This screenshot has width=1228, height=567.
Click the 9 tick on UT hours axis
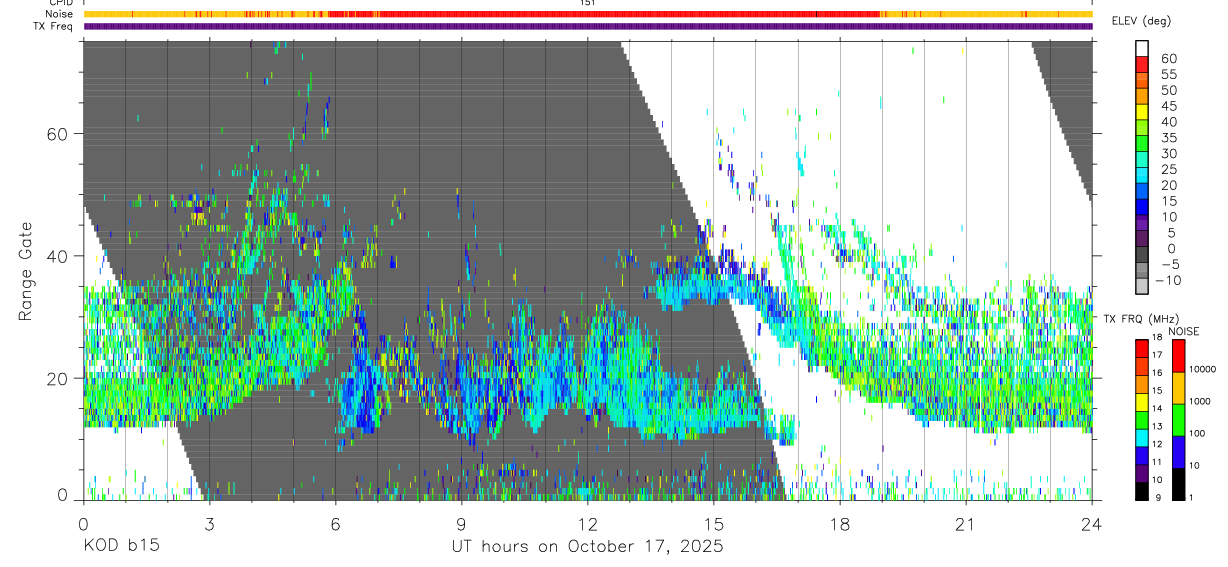click(x=461, y=522)
